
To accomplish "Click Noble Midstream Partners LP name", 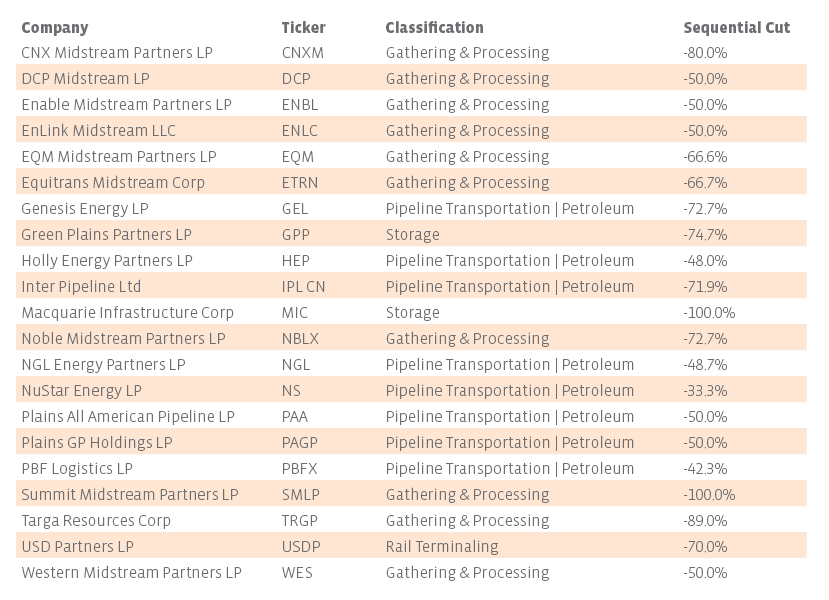I will pyautogui.click(x=123, y=339).
